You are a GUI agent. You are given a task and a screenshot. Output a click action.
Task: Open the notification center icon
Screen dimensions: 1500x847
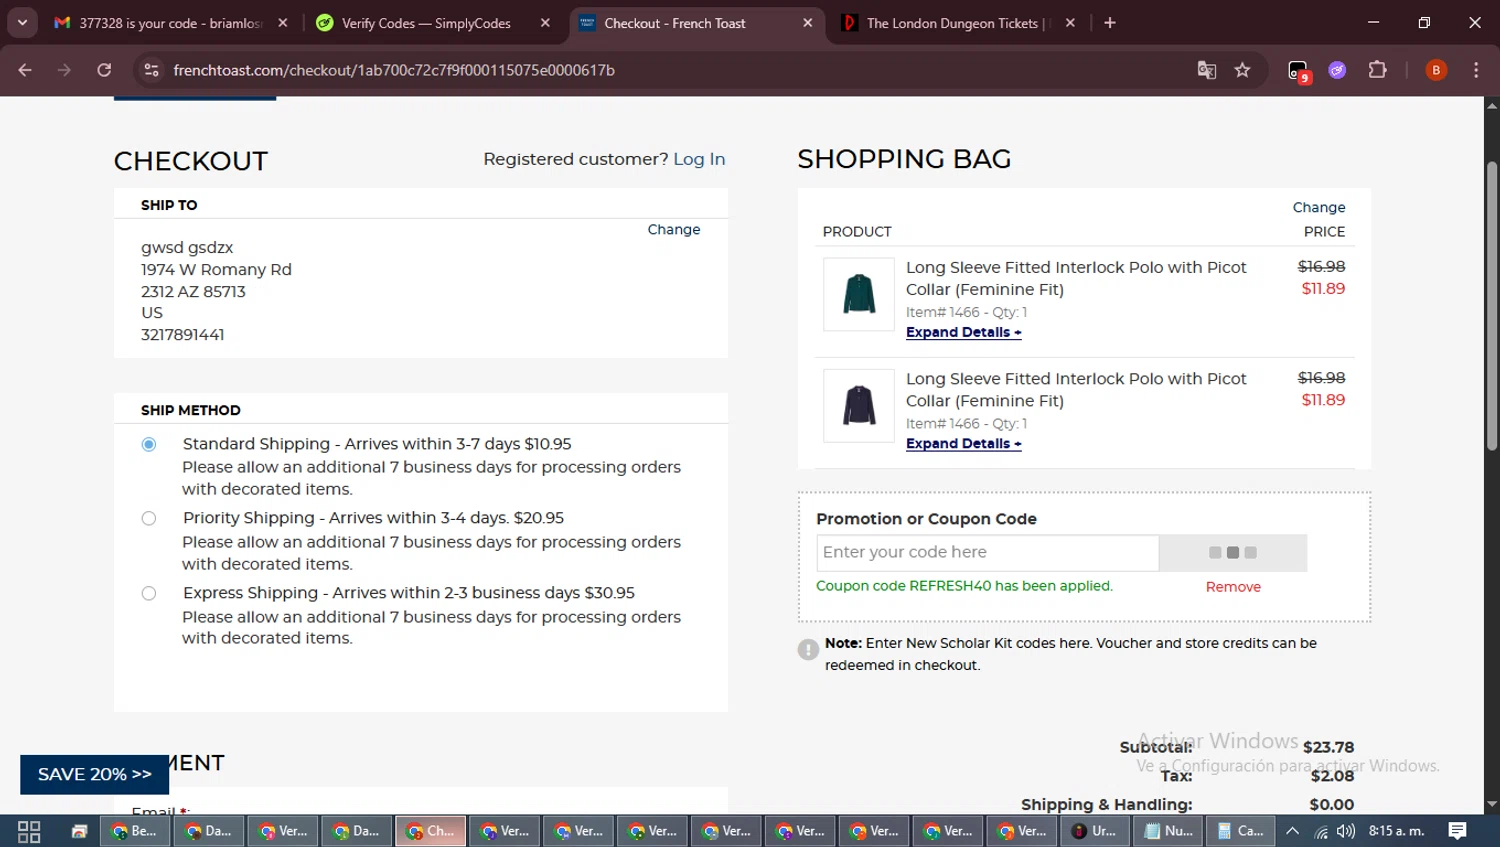pyautogui.click(x=1457, y=831)
